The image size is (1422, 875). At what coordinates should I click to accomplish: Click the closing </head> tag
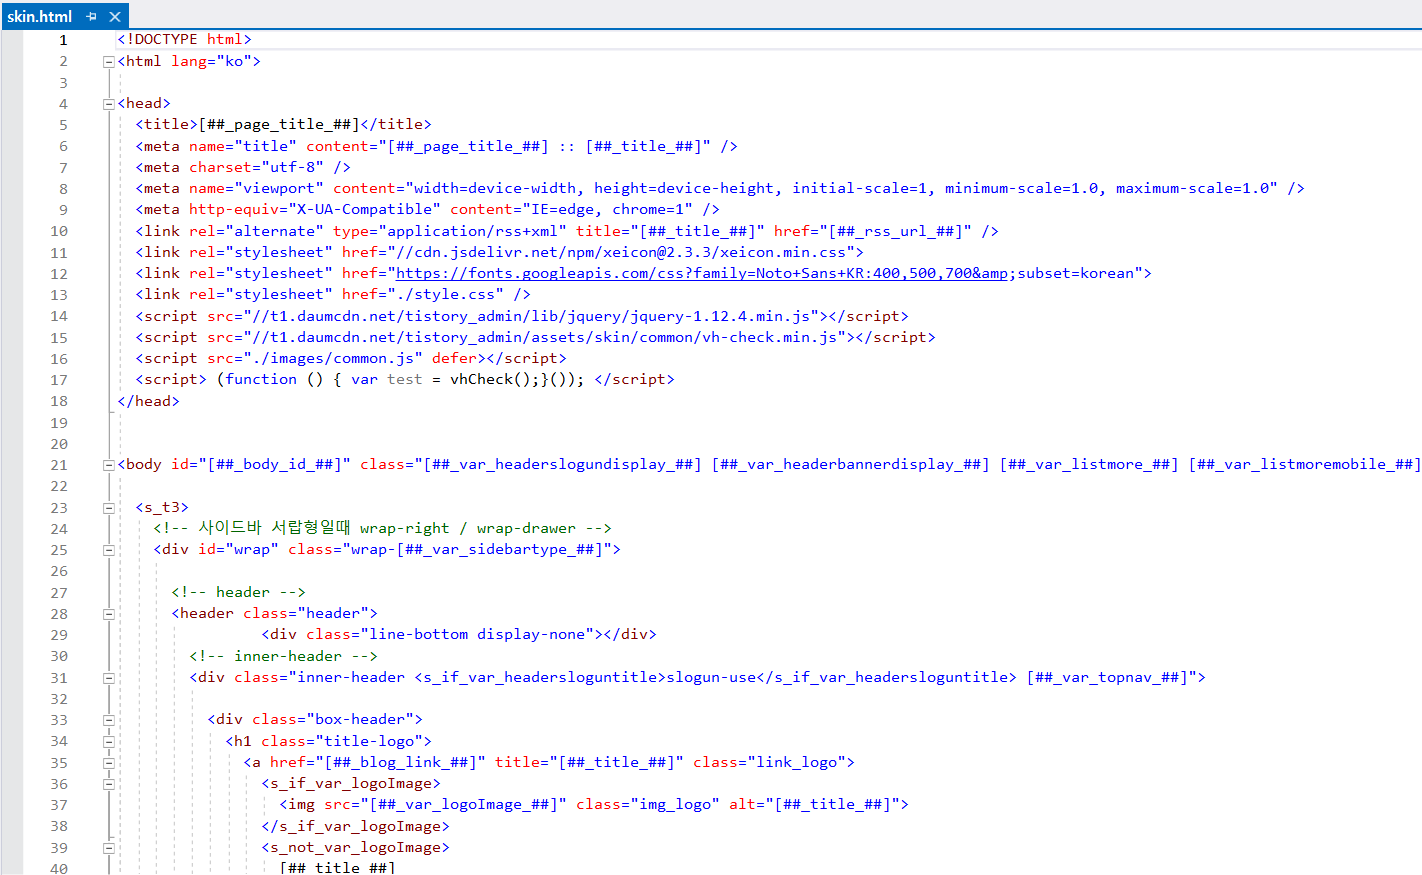point(148,401)
